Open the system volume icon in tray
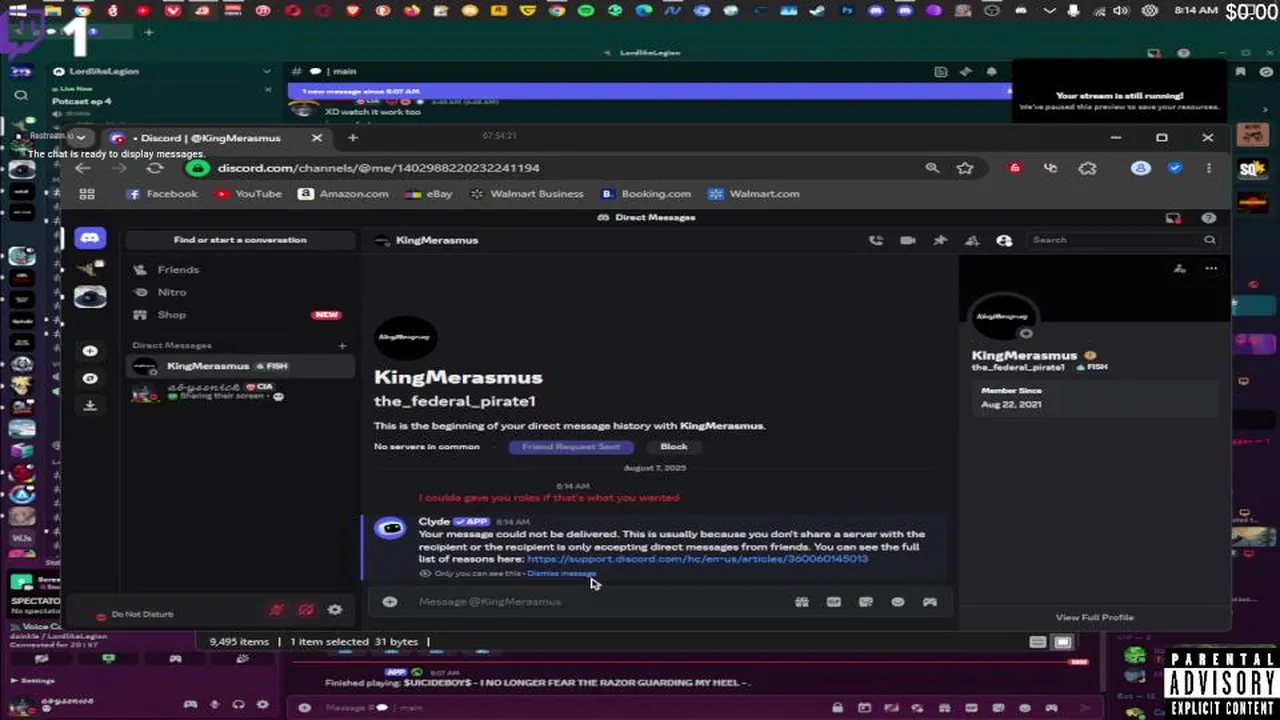 (x=1121, y=11)
